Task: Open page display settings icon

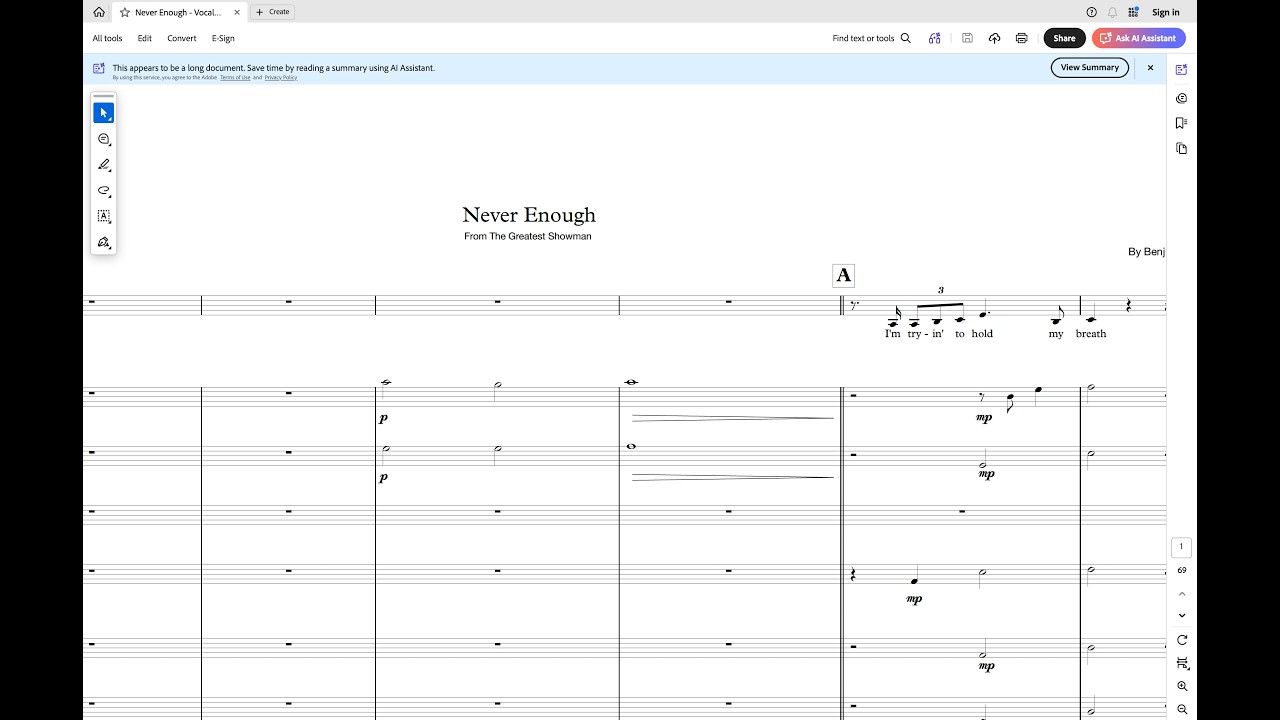Action: tap(1182, 663)
